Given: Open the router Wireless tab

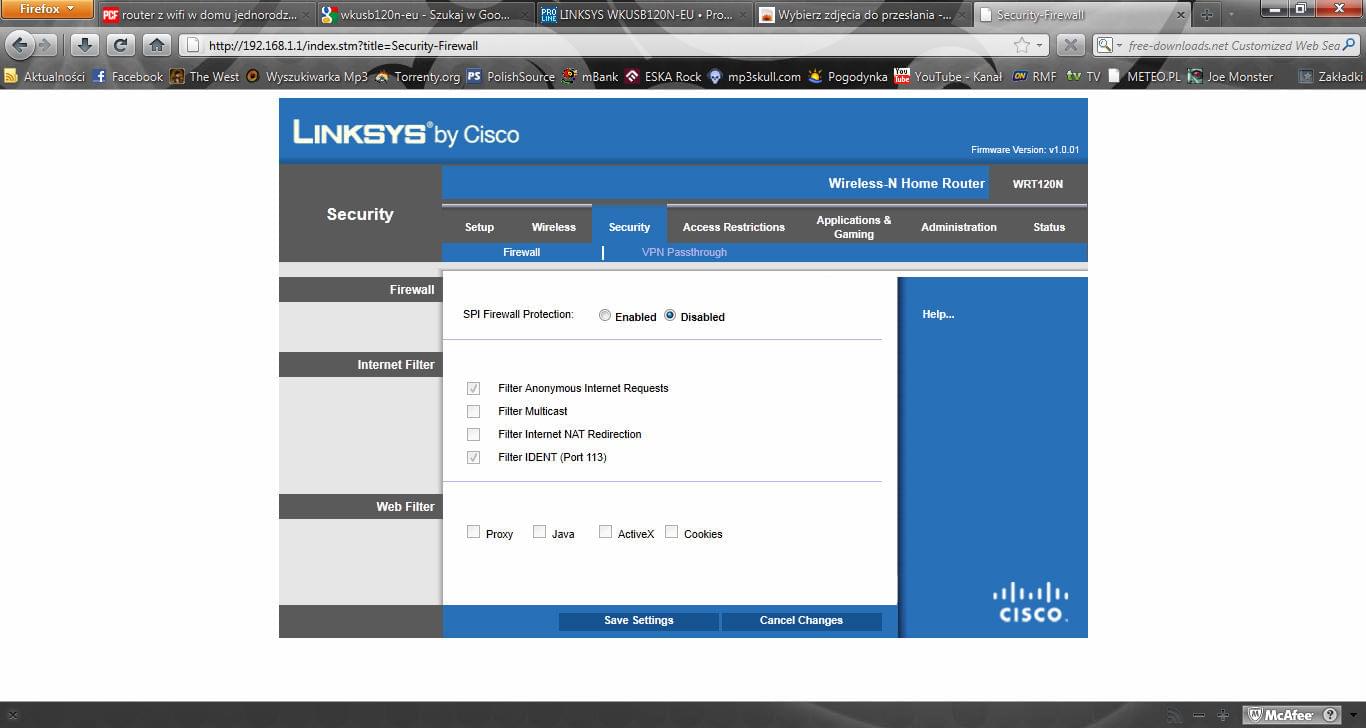Looking at the screenshot, I should point(554,227).
